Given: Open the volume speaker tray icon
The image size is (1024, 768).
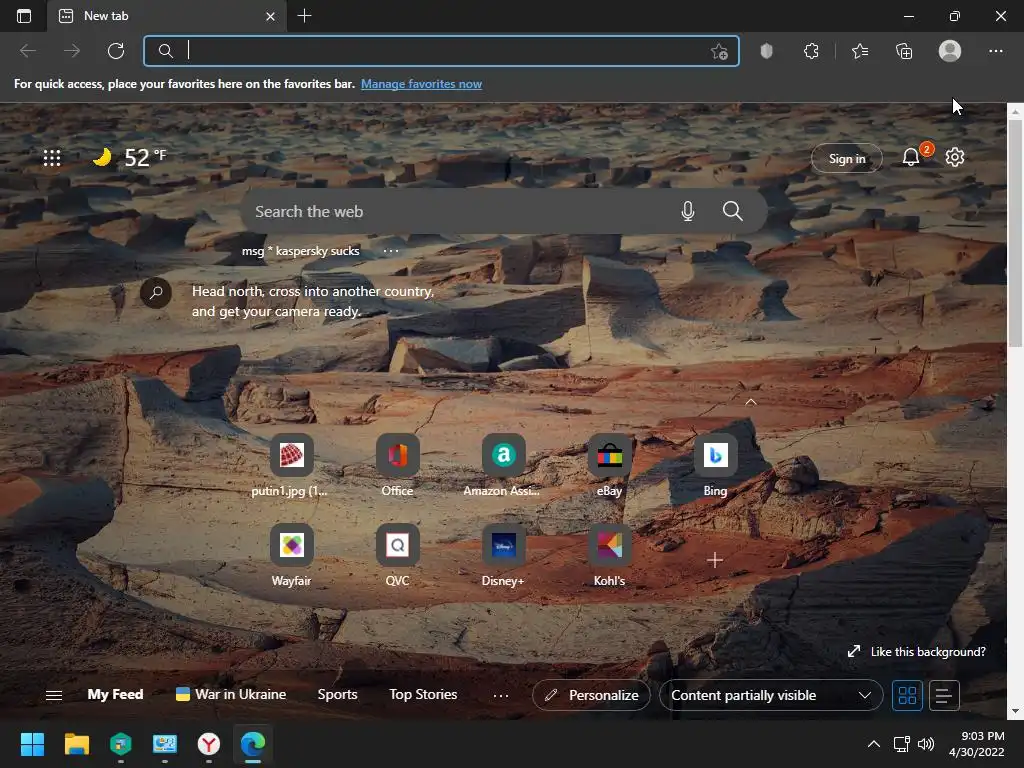Looking at the screenshot, I should 926,744.
